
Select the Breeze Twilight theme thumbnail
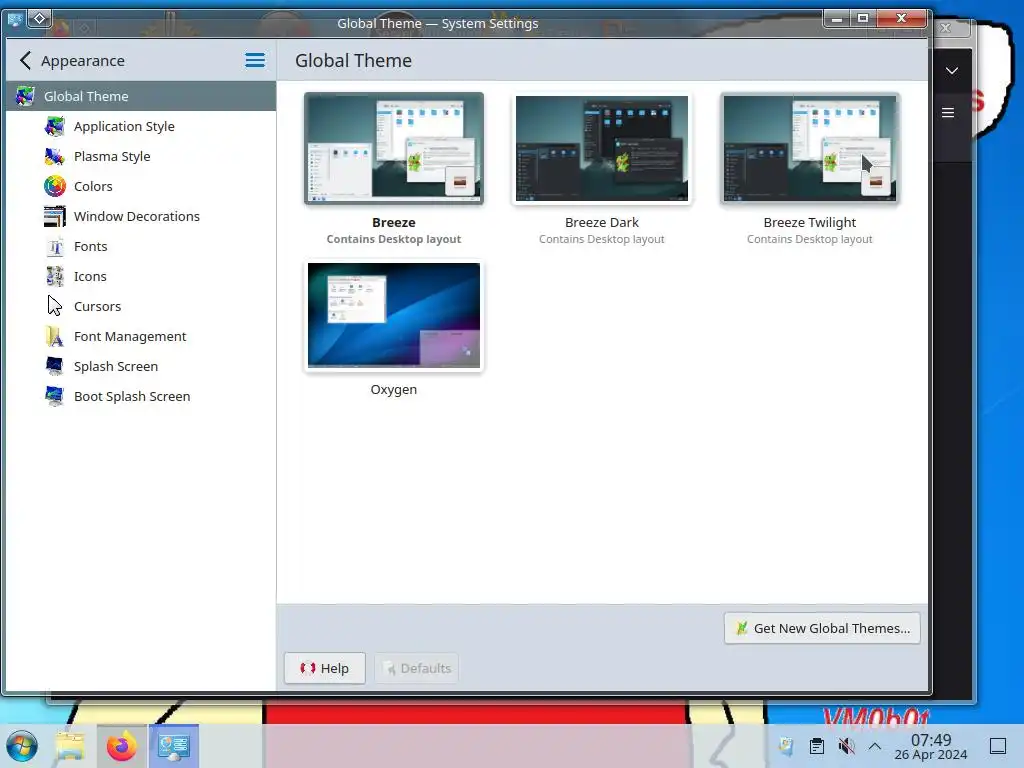[x=810, y=148]
